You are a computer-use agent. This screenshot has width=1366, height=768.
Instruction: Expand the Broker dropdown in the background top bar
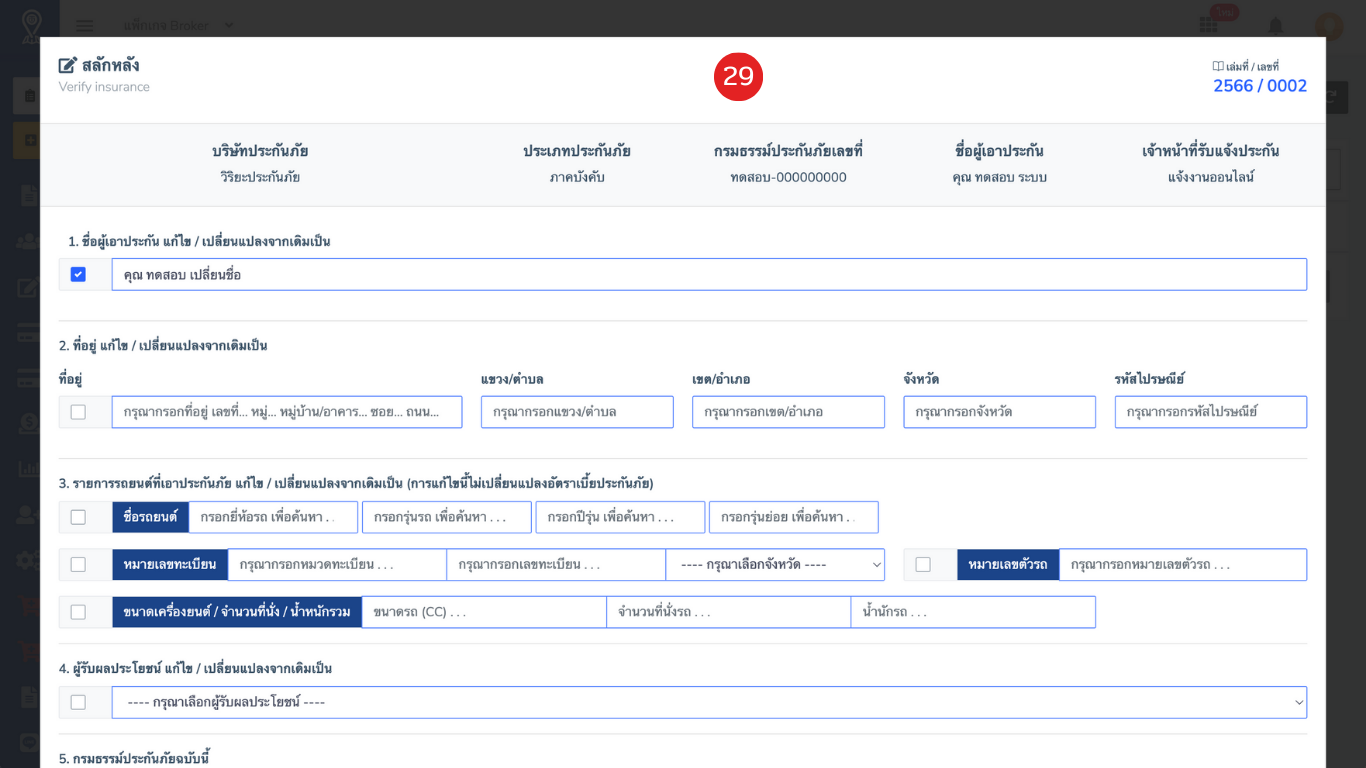tap(180, 25)
